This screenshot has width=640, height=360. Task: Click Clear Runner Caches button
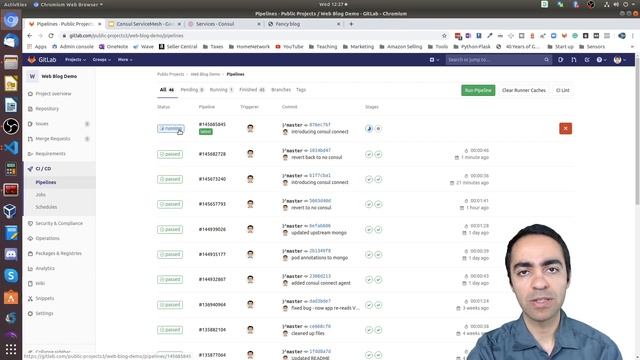click(x=524, y=90)
